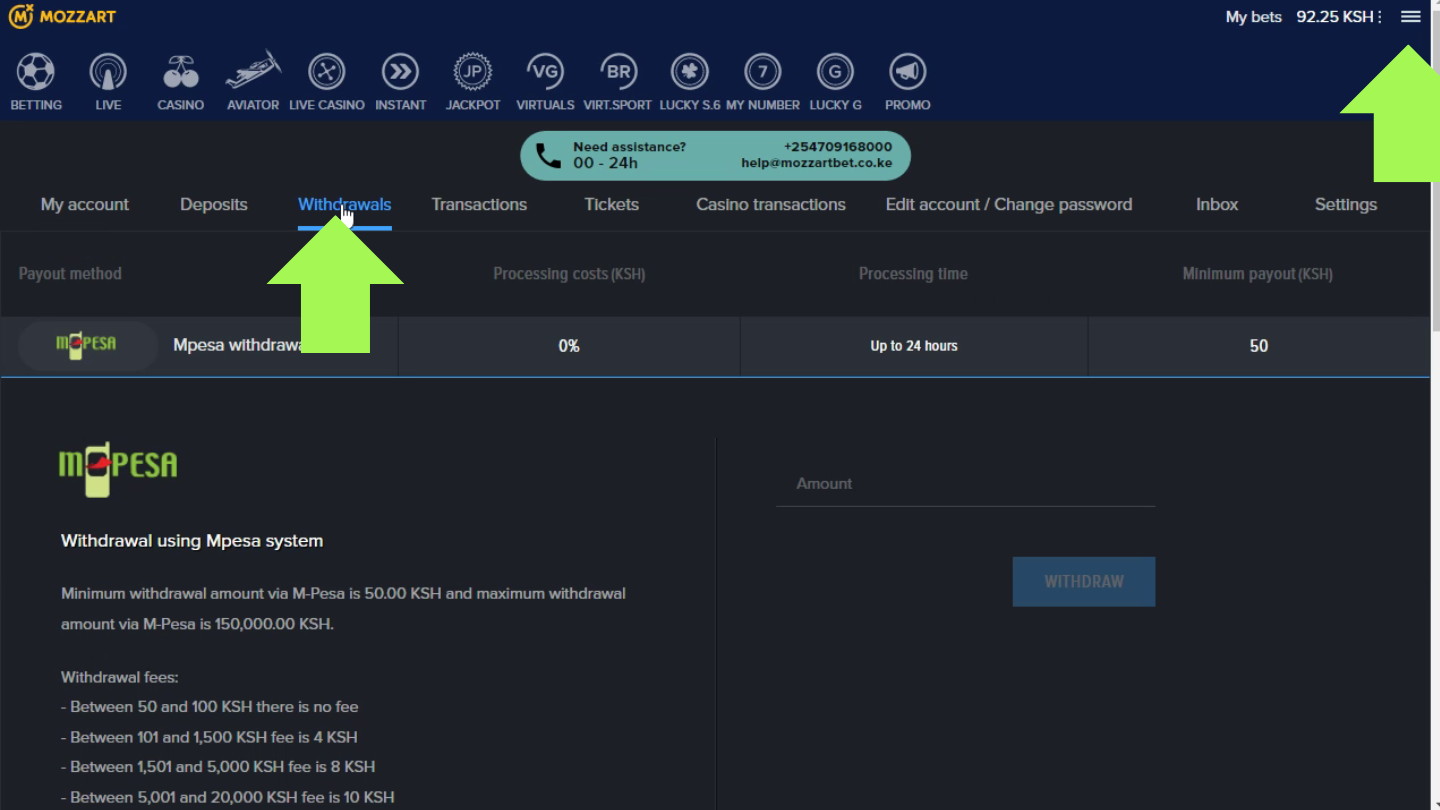The height and width of the screenshot is (810, 1440).
Task: Open the Lucky S.6 clover icon
Action: coord(689,73)
